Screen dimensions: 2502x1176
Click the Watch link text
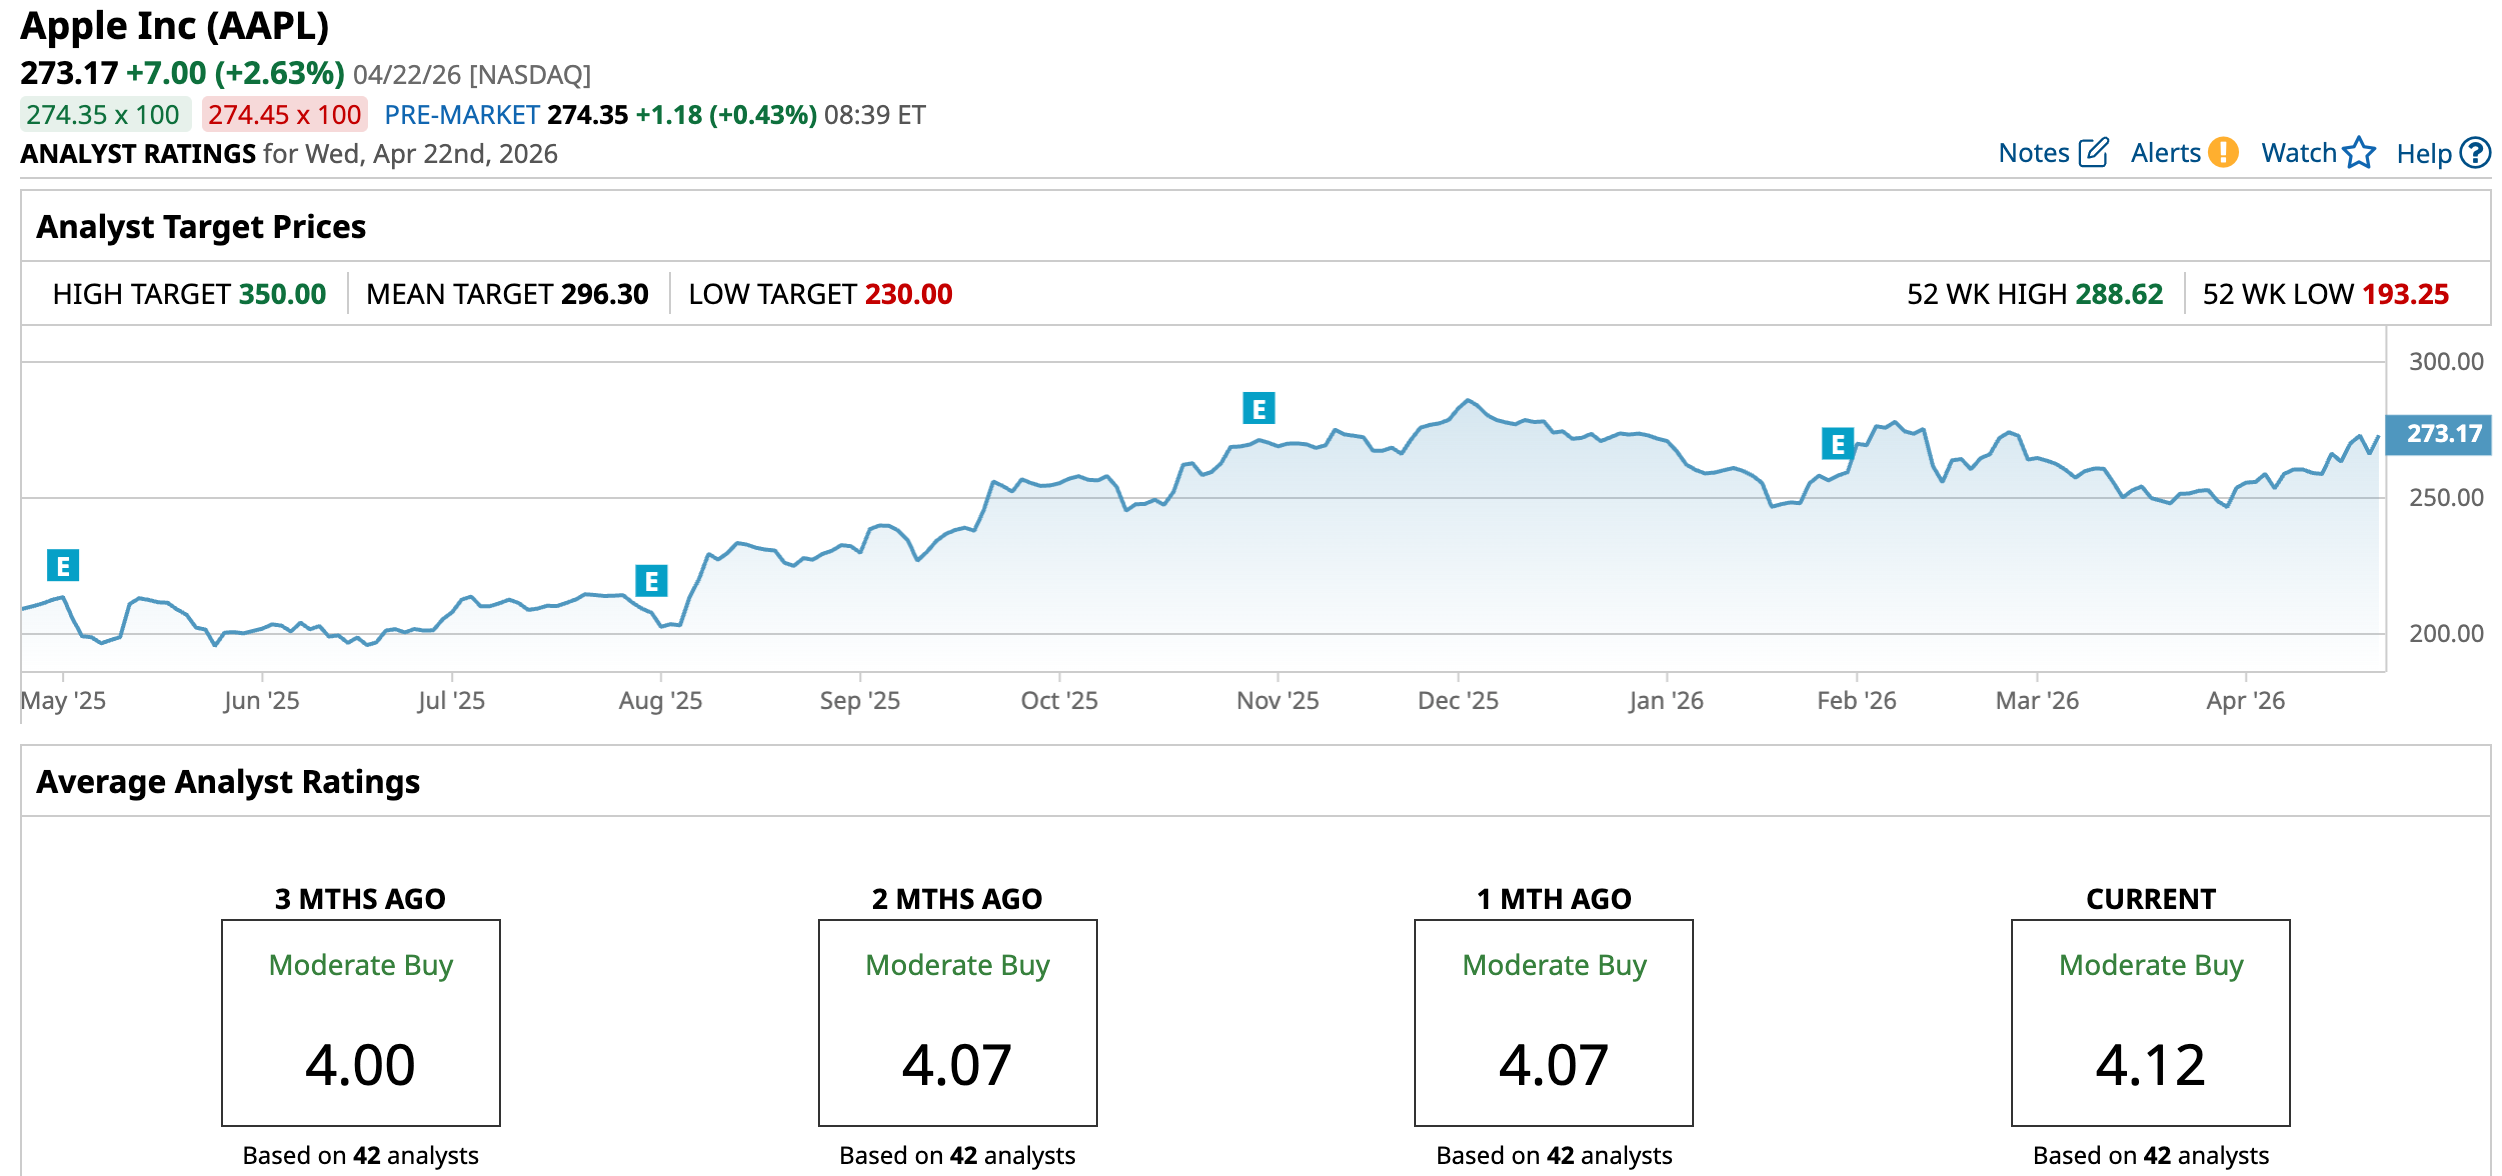(2298, 153)
